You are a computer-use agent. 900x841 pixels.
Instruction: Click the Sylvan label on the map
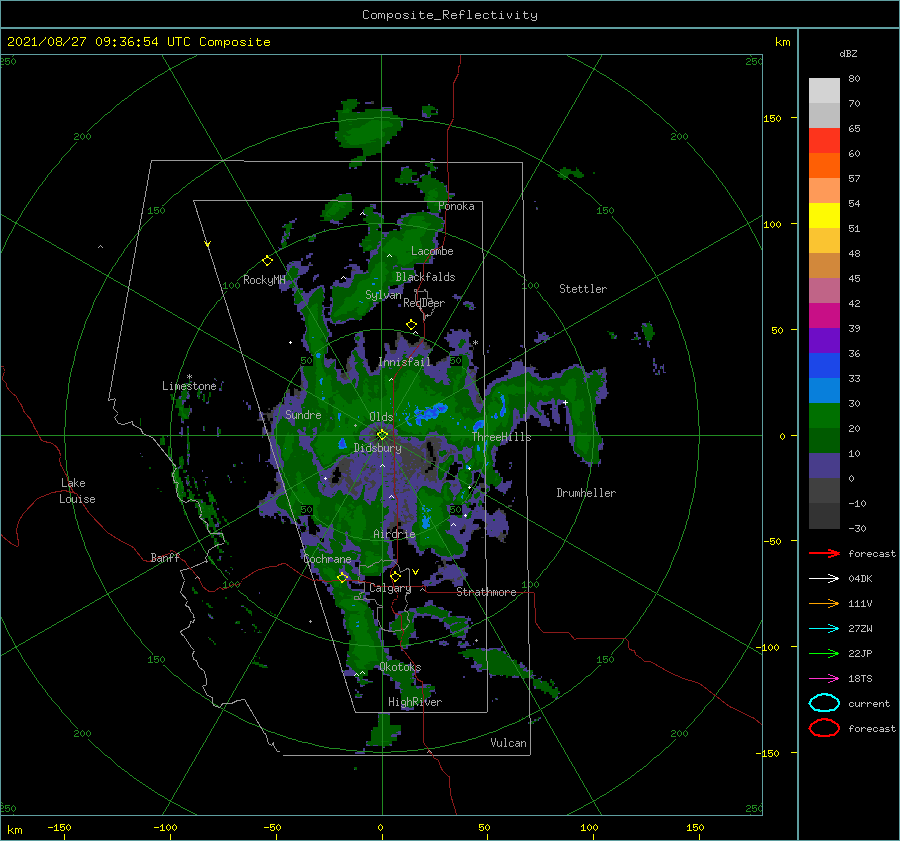383,295
